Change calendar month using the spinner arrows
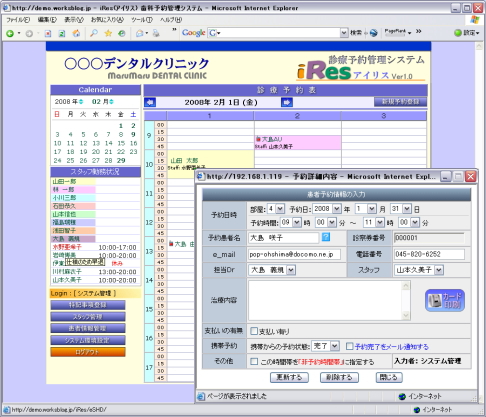 [x=111, y=102]
